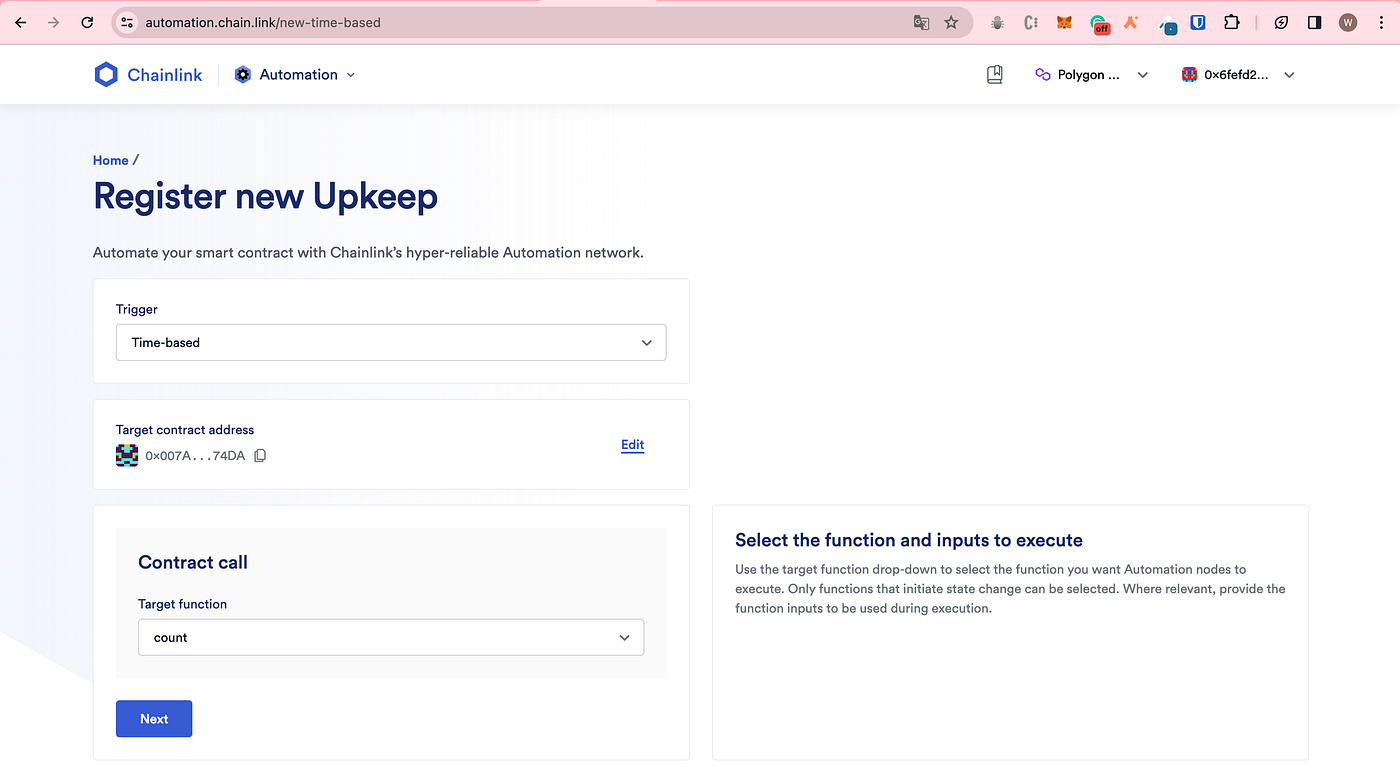1400x783 pixels.
Task: Click the 0x007A...74DA address text
Action: pyautogui.click(x=195, y=456)
